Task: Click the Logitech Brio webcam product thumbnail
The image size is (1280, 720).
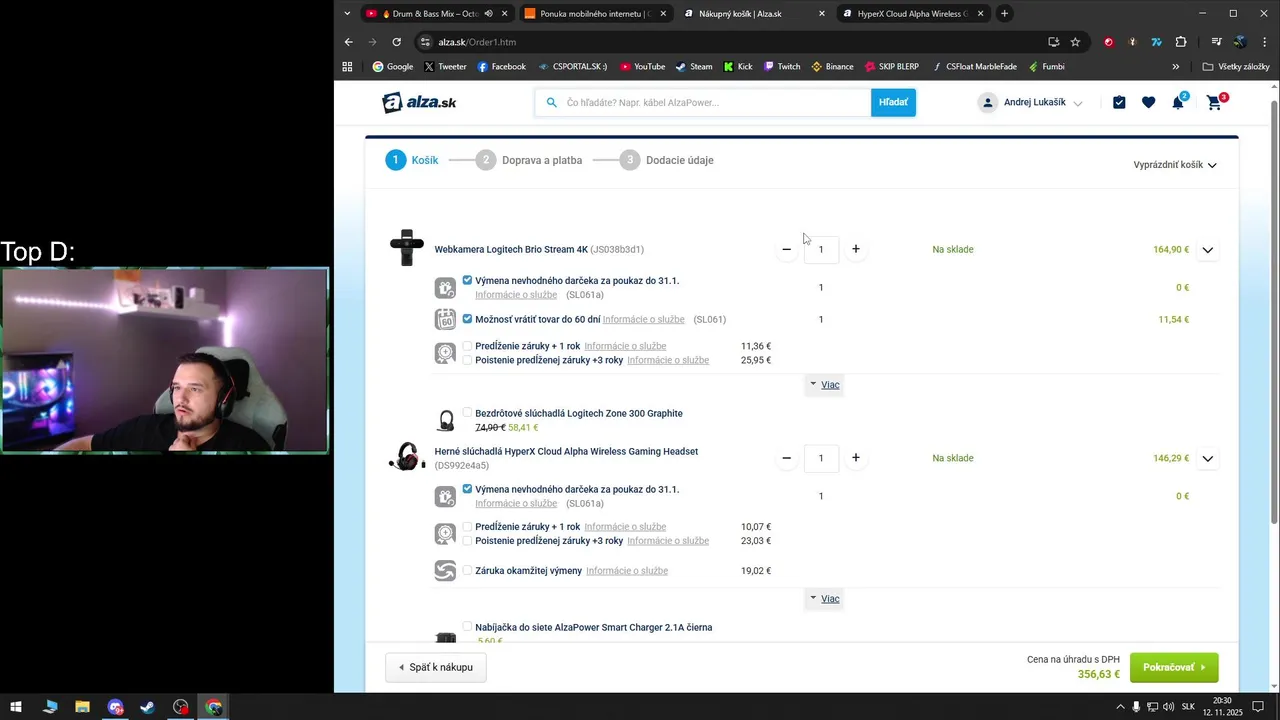Action: click(x=407, y=248)
